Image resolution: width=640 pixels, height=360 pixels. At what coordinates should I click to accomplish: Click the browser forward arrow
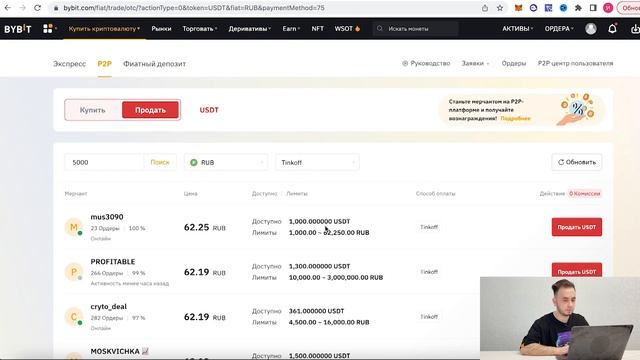click(22, 8)
